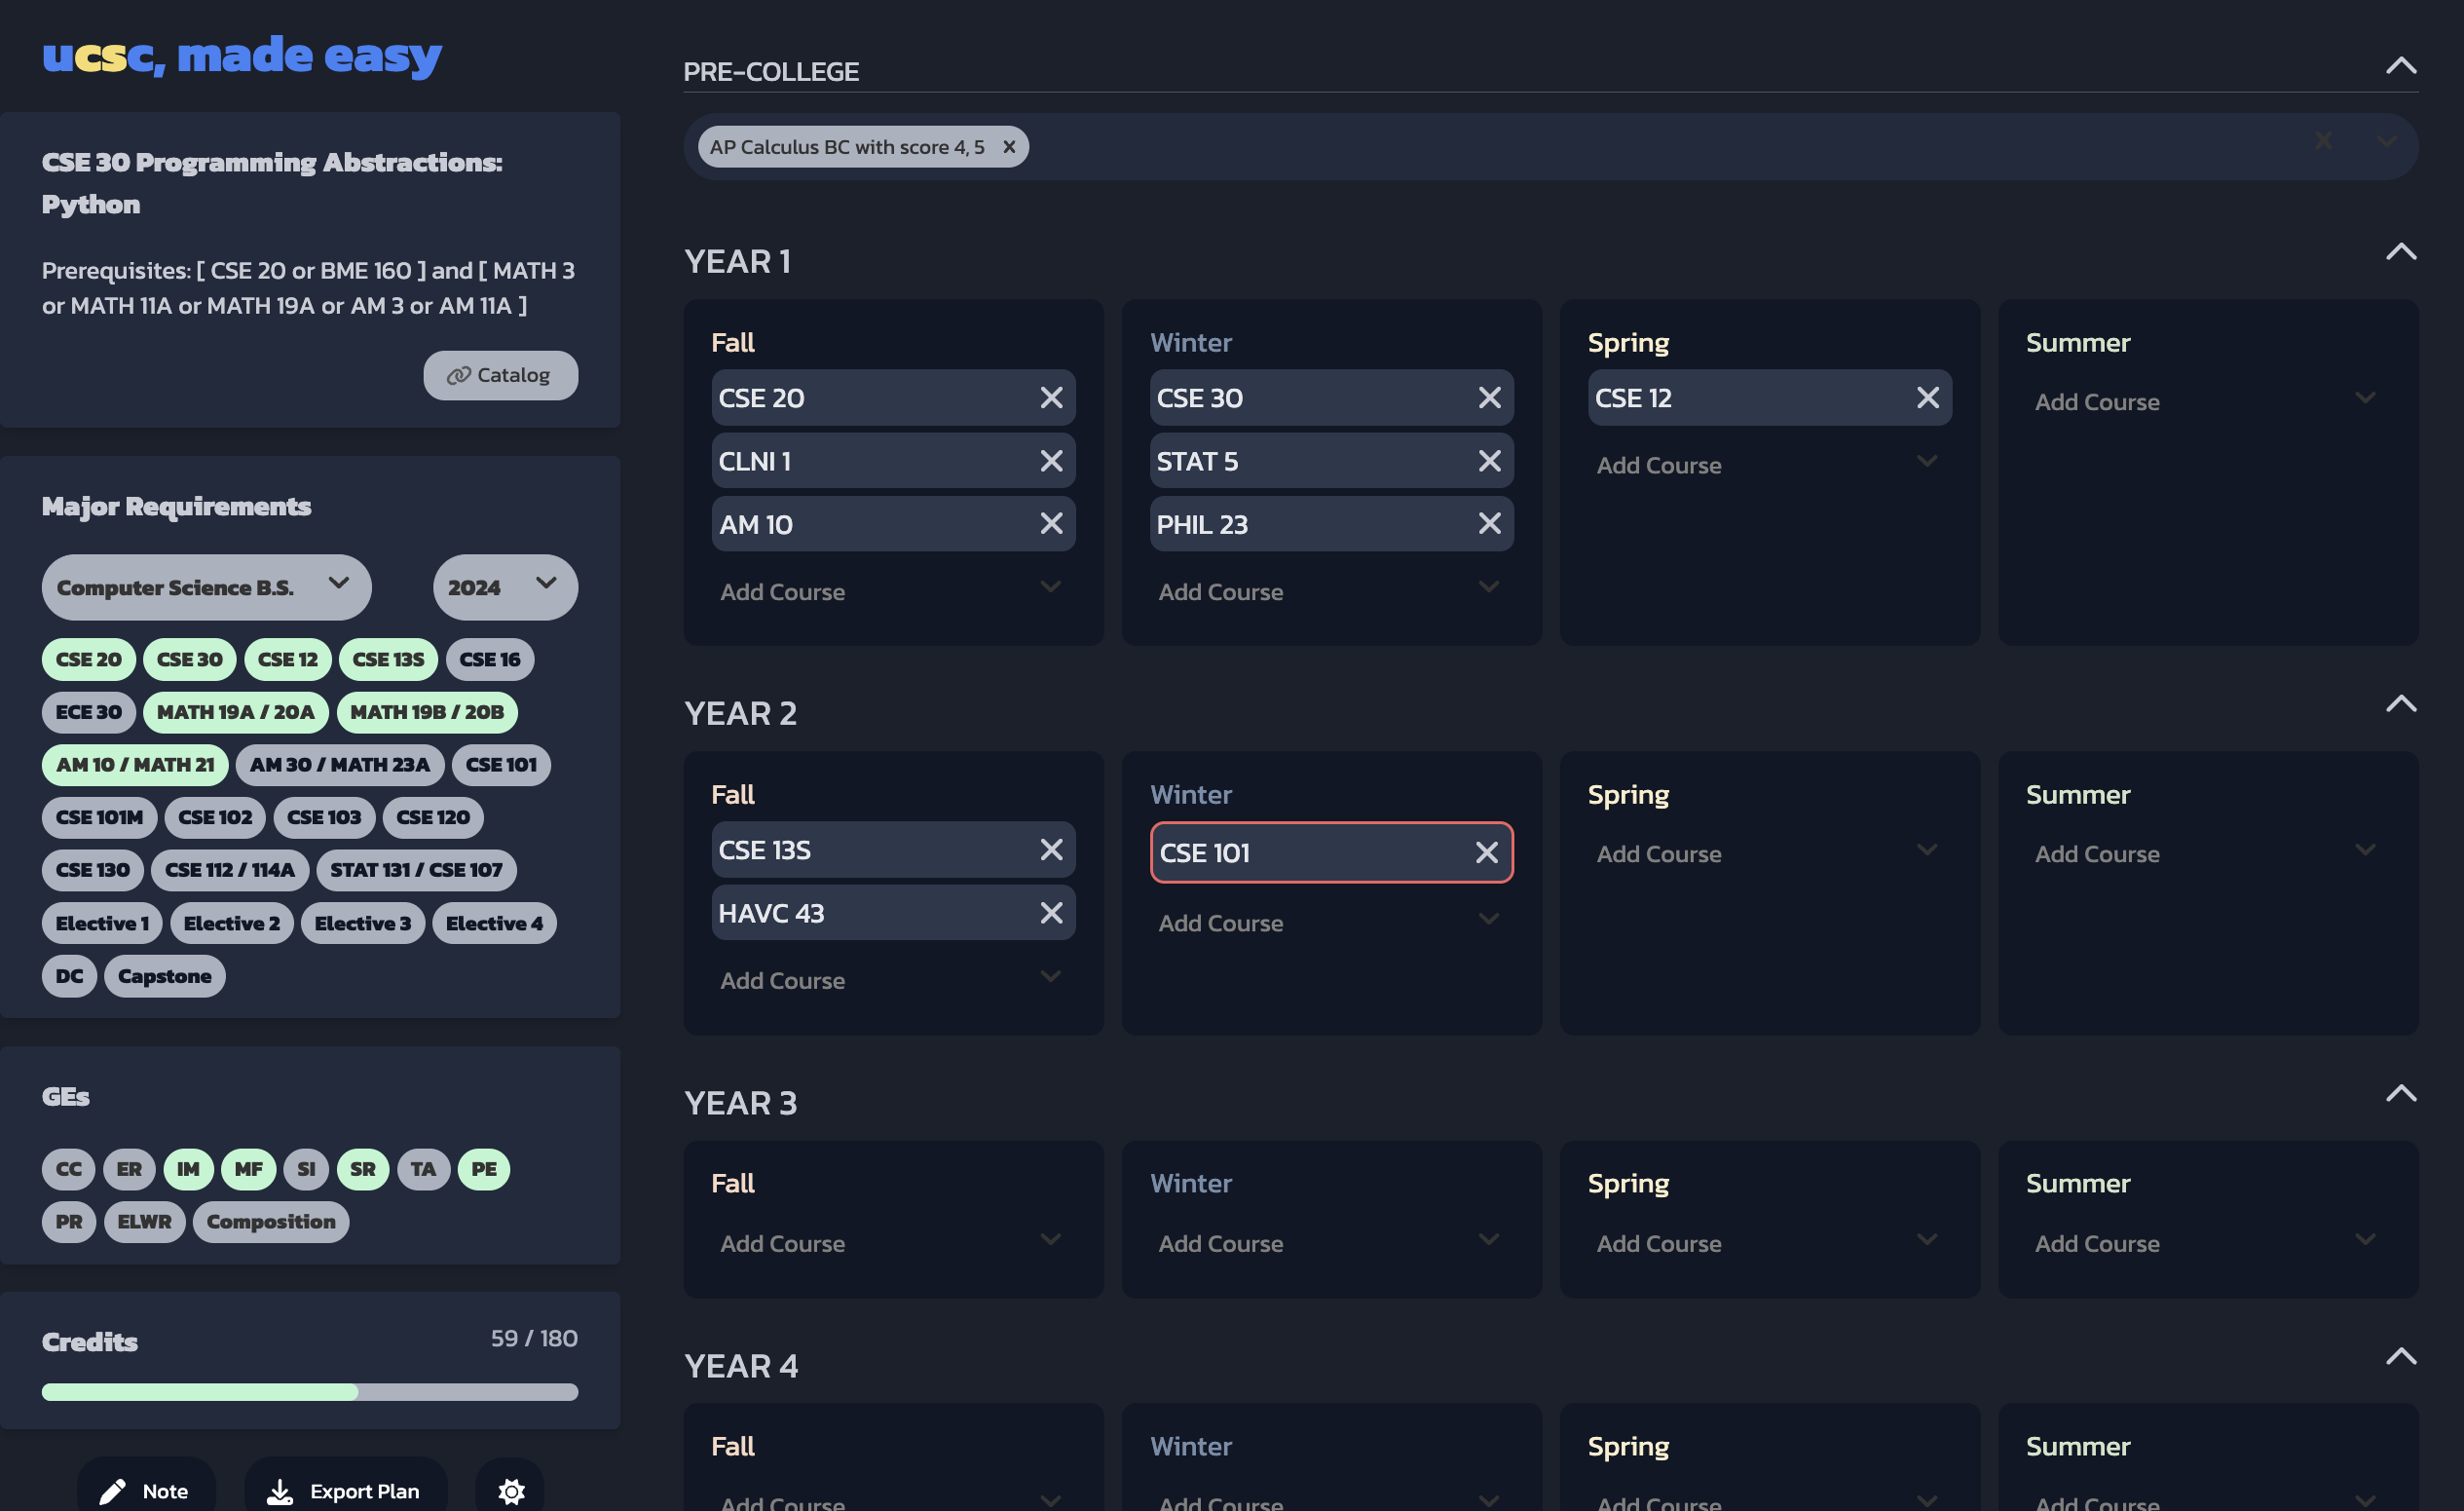
Task: Click the credits progress bar
Action: click(x=309, y=1392)
